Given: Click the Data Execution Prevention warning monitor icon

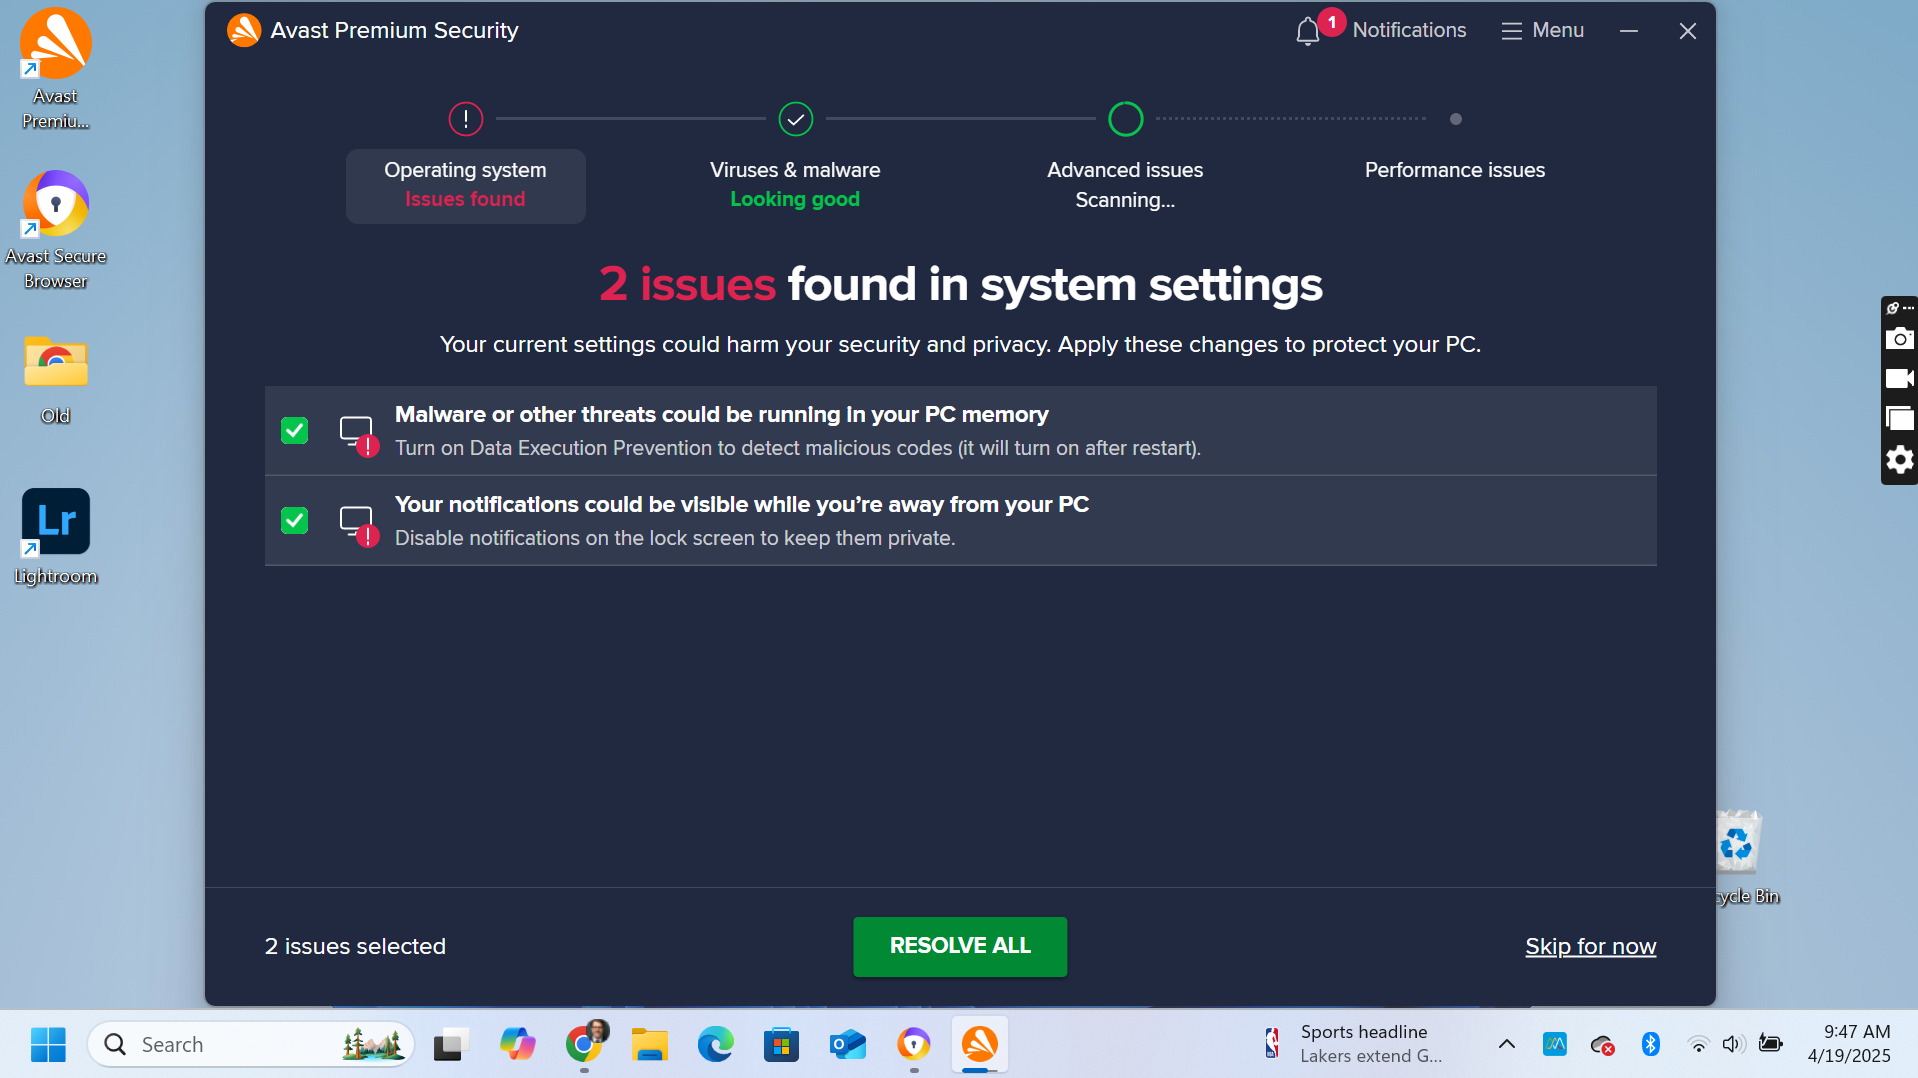Looking at the screenshot, I should click(357, 433).
